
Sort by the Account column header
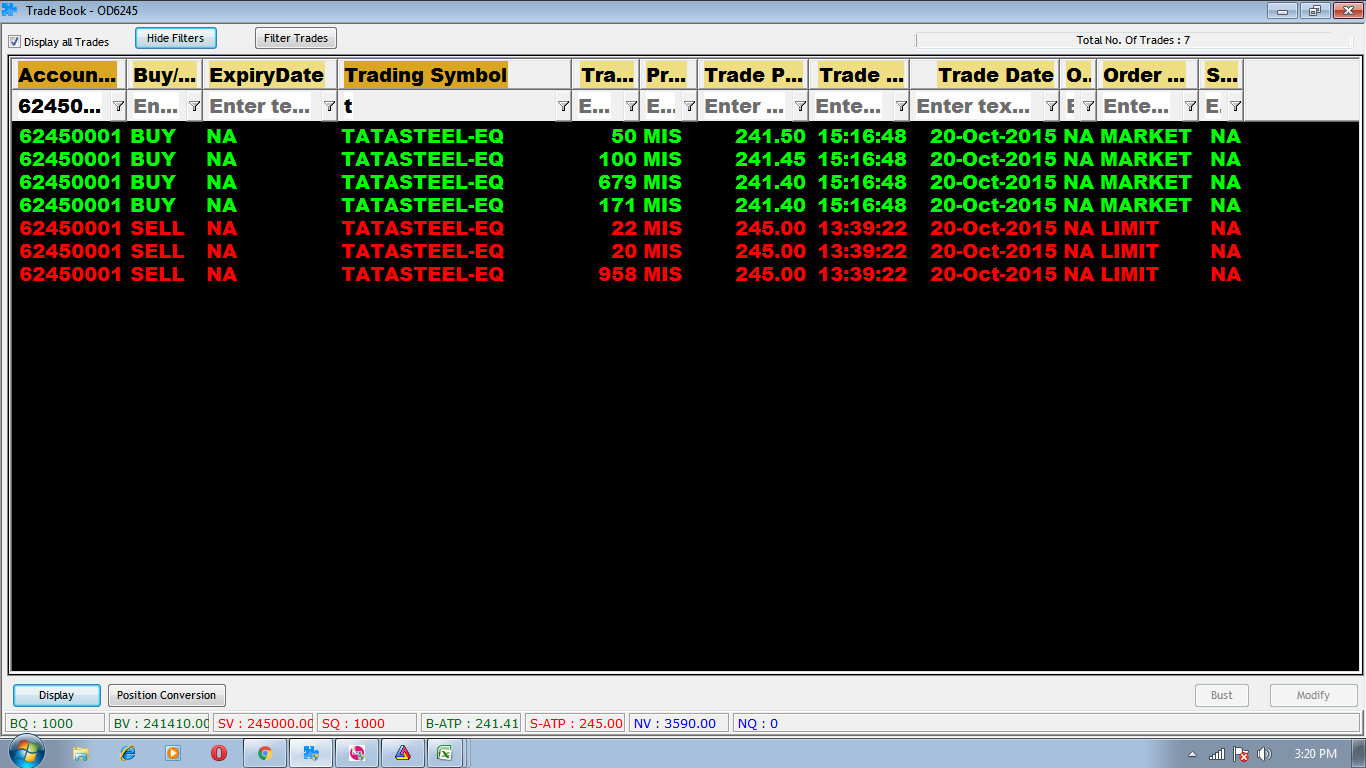point(68,75)
